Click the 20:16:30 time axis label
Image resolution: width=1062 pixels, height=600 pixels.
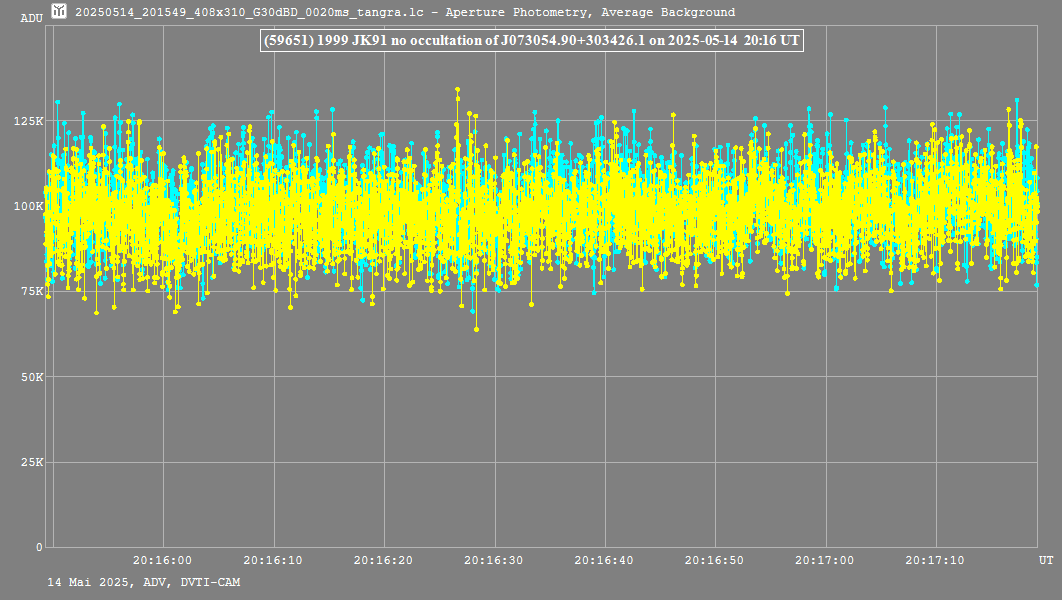(494, 561)
